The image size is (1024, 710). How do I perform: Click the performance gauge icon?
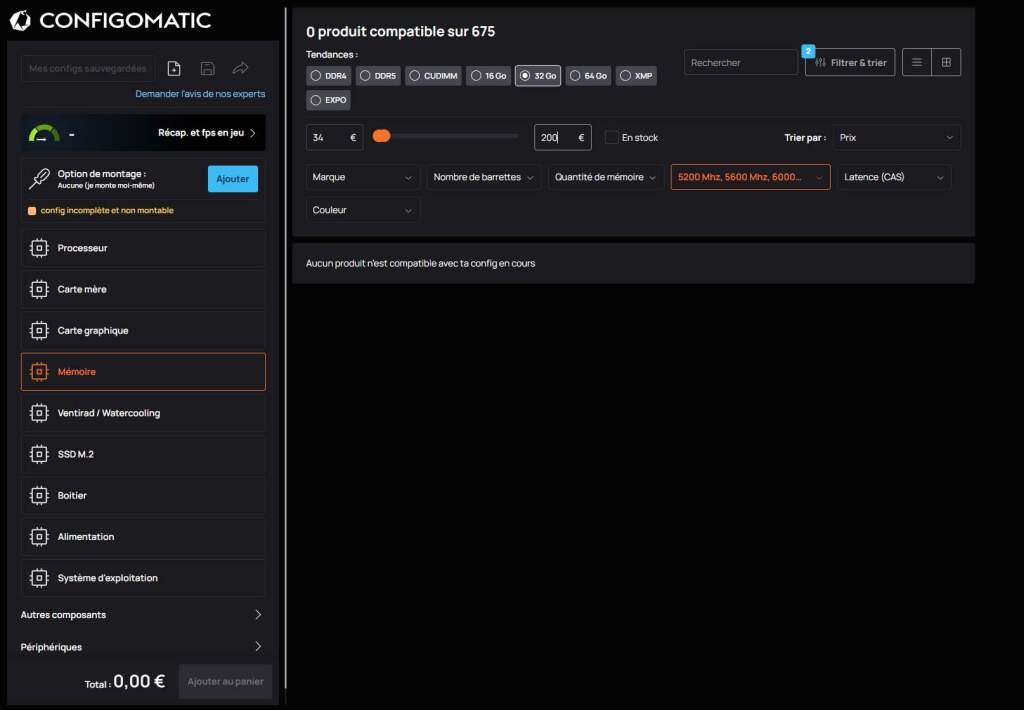pos(44,133)
